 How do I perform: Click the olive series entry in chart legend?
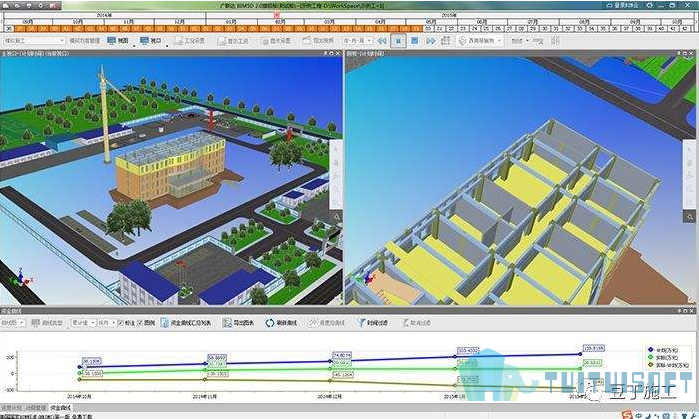[666, 365]
